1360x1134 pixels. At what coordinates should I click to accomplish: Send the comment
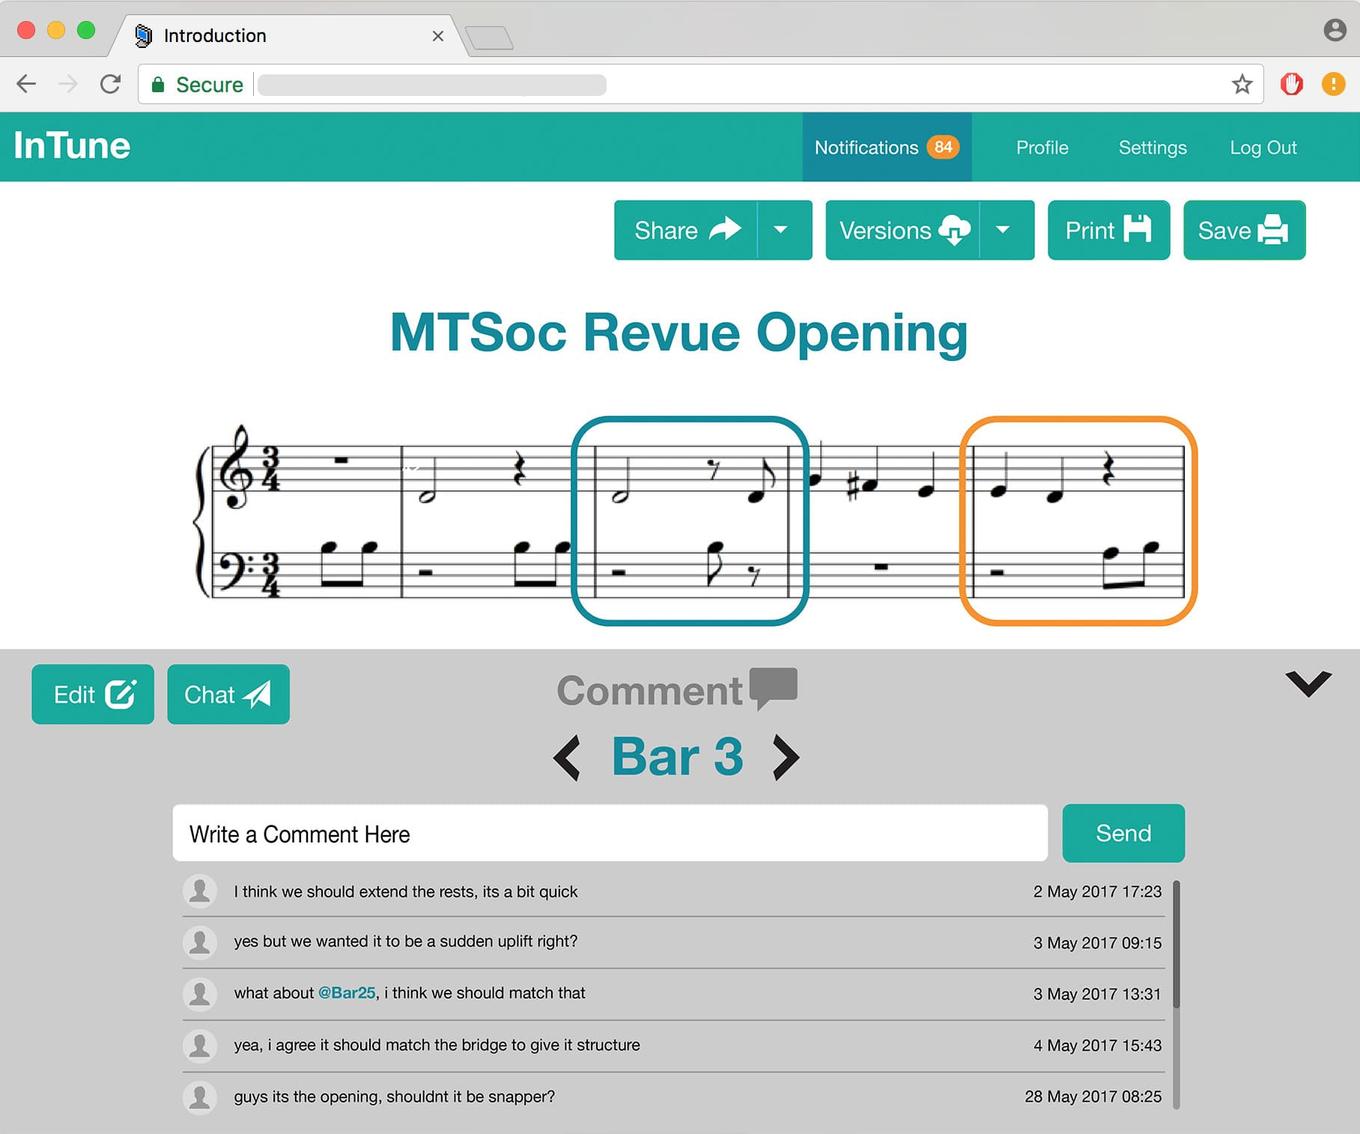[x=1123, y=834]
